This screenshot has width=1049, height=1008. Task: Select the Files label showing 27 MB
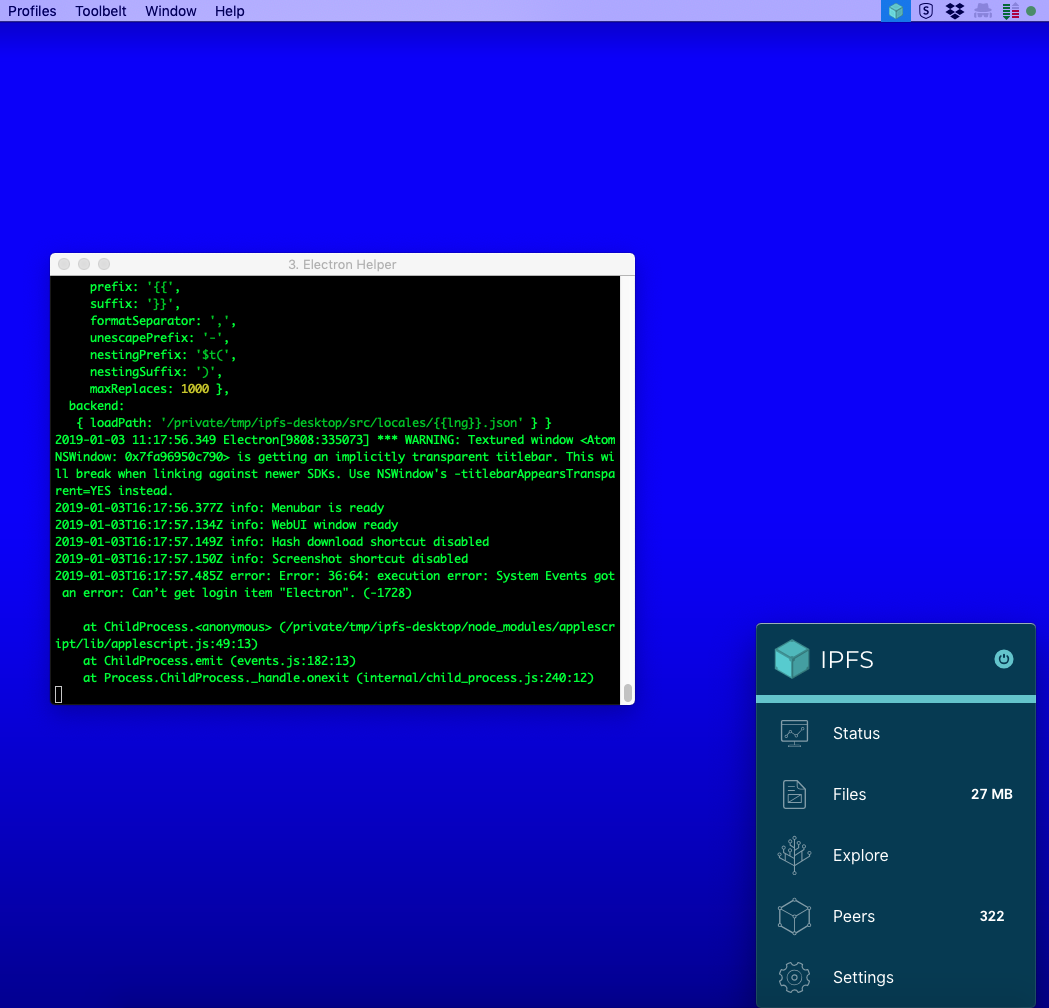850,795
